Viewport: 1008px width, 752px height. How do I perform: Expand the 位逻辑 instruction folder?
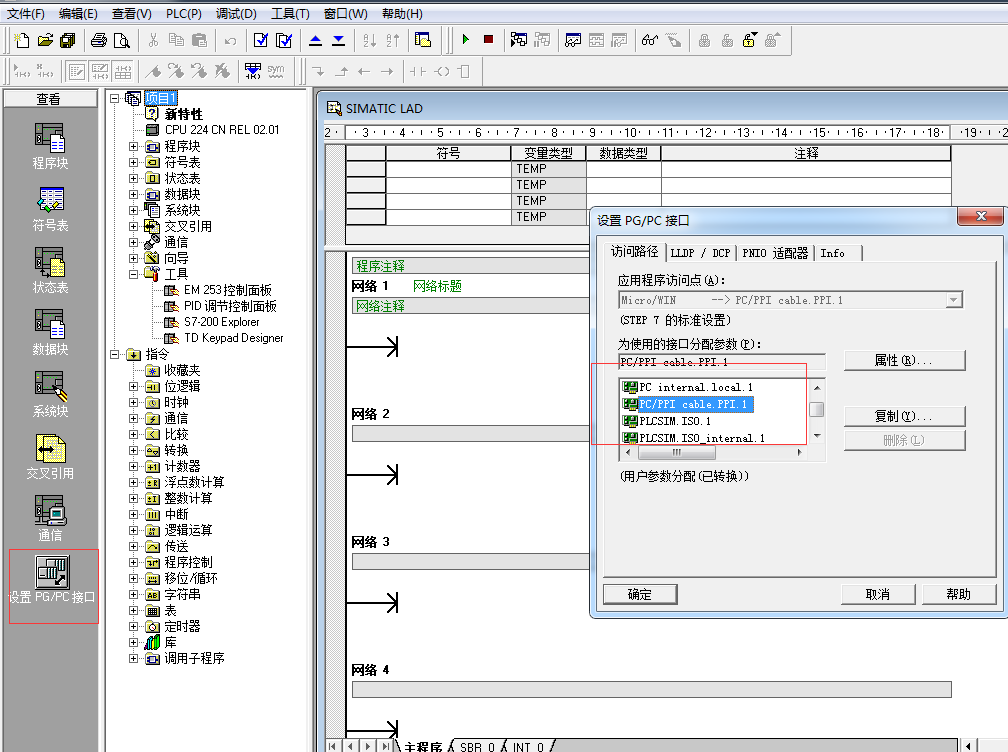click(x=133, y=386)
